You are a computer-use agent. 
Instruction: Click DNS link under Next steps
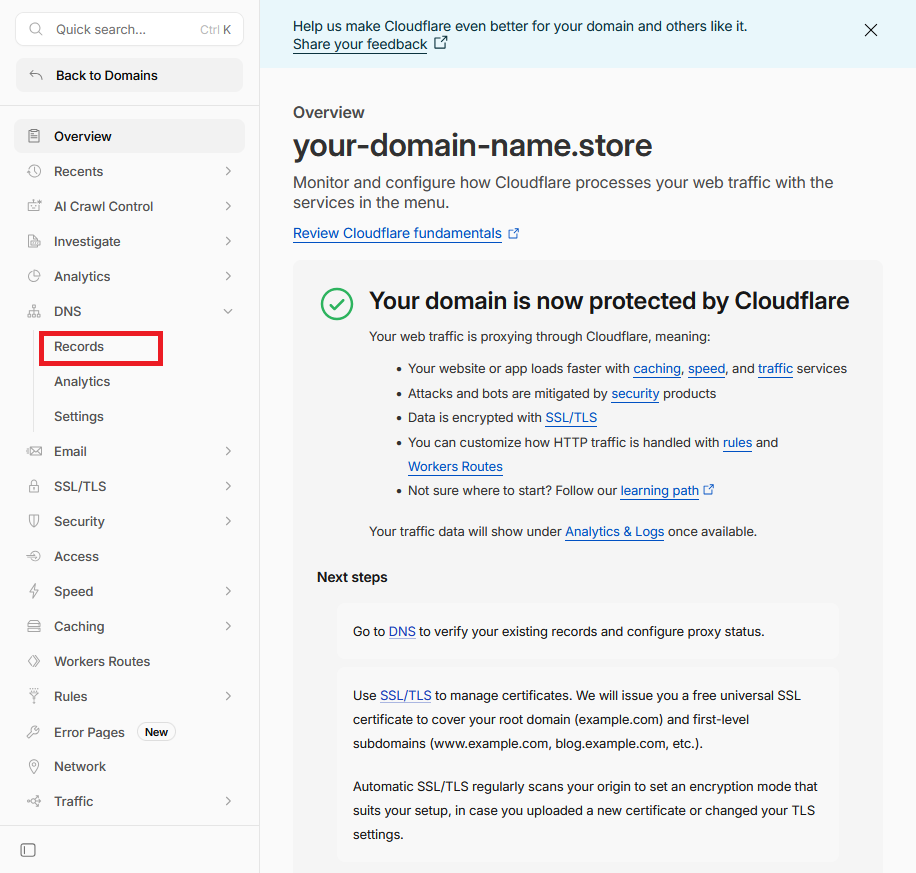[402, 632]
